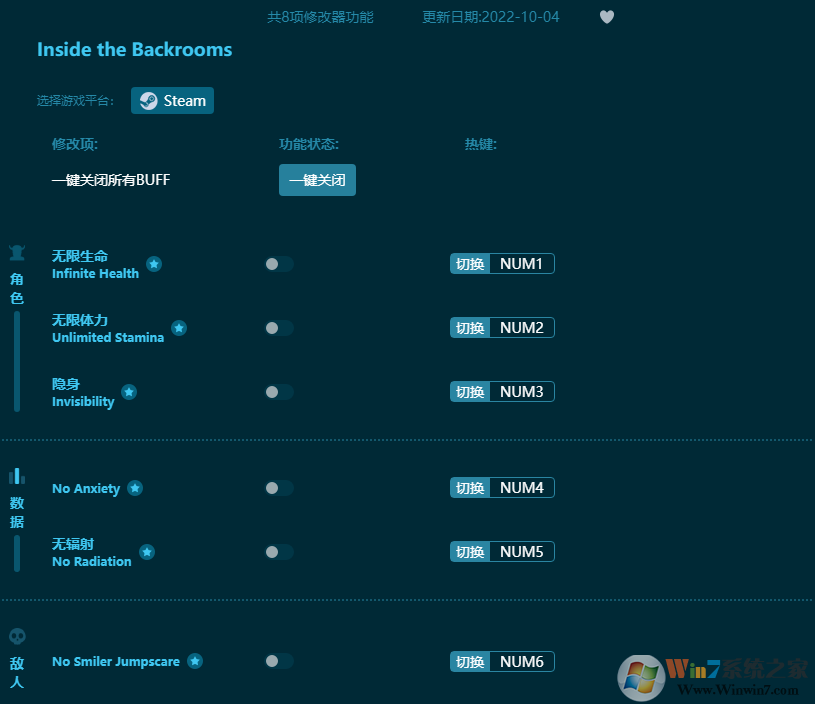Enable the No Smiler Jumpscare toggle

tap(278, 661)
